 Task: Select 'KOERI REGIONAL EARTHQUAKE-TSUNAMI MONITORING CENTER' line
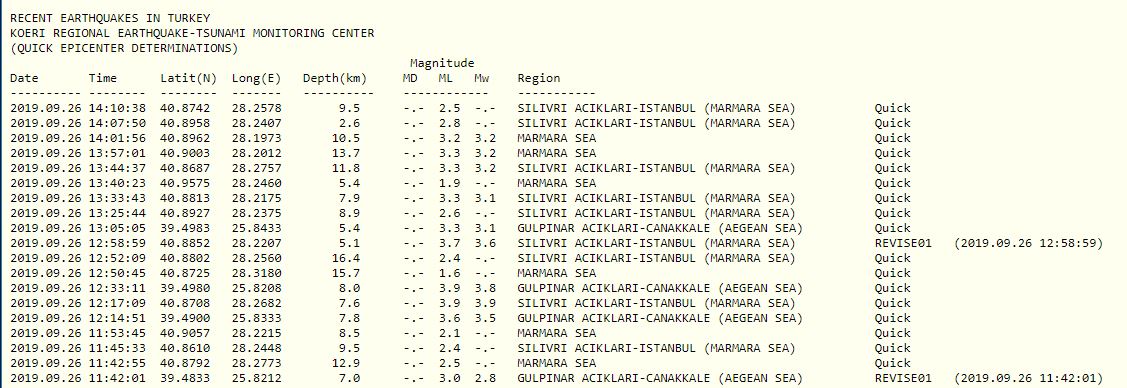[192, 33]
